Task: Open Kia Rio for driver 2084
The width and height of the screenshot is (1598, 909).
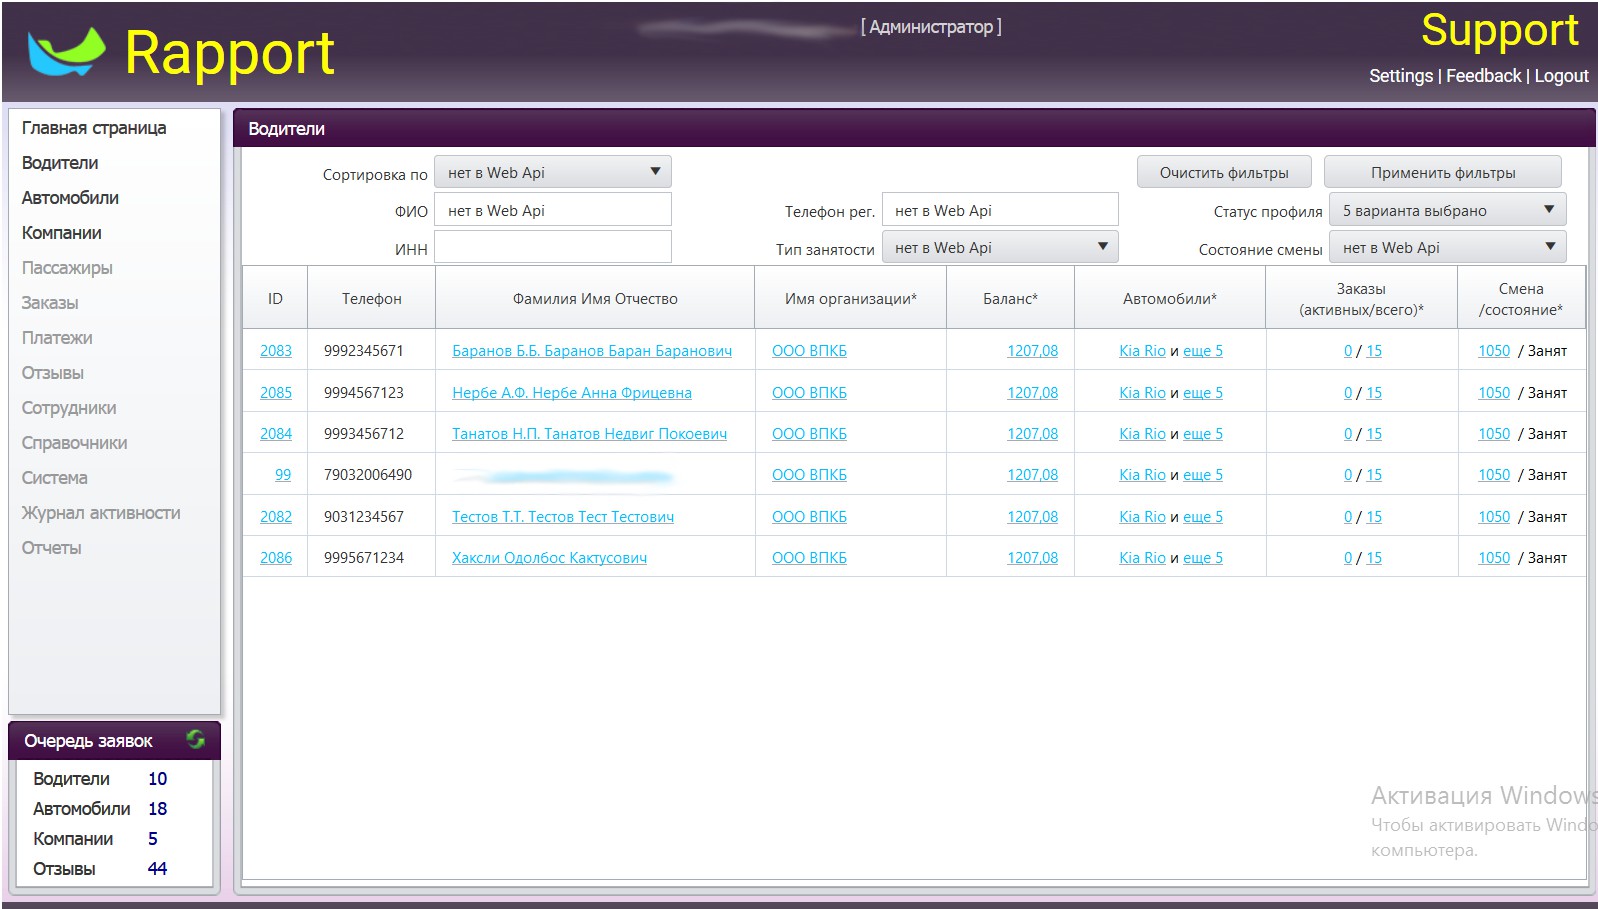Action: click(1142, 434)
